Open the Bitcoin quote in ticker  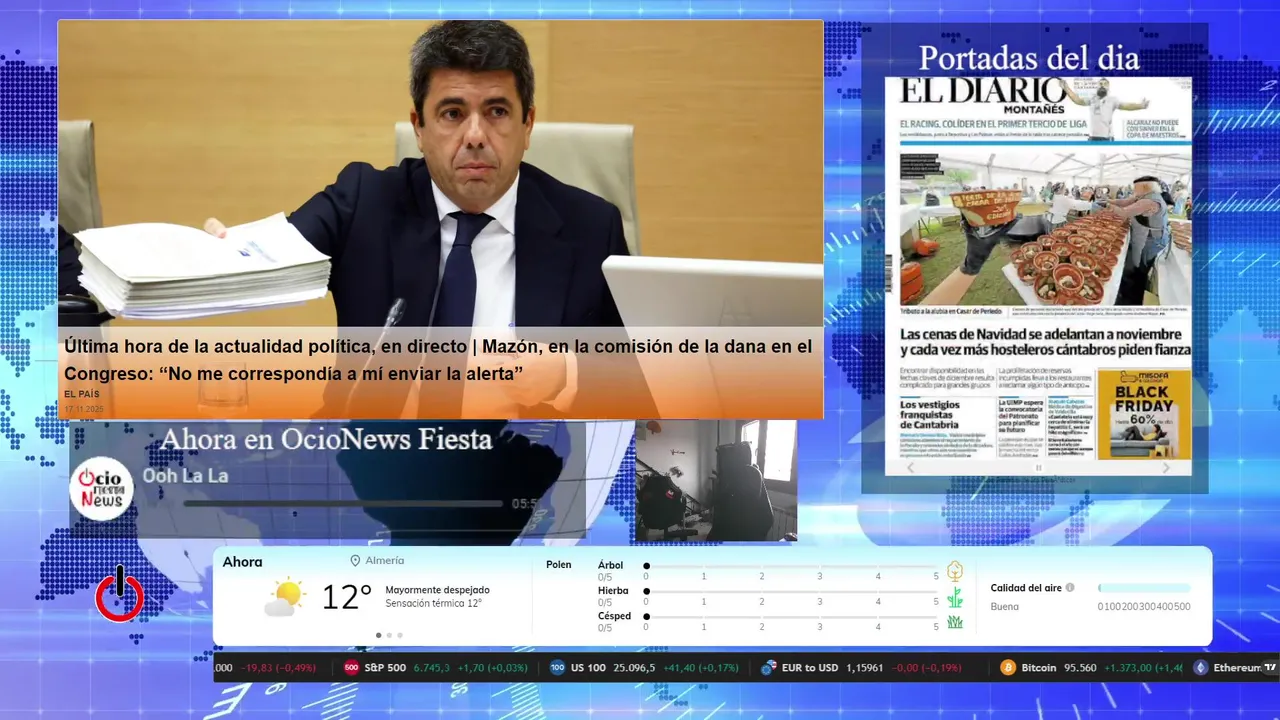[1092, 668]
